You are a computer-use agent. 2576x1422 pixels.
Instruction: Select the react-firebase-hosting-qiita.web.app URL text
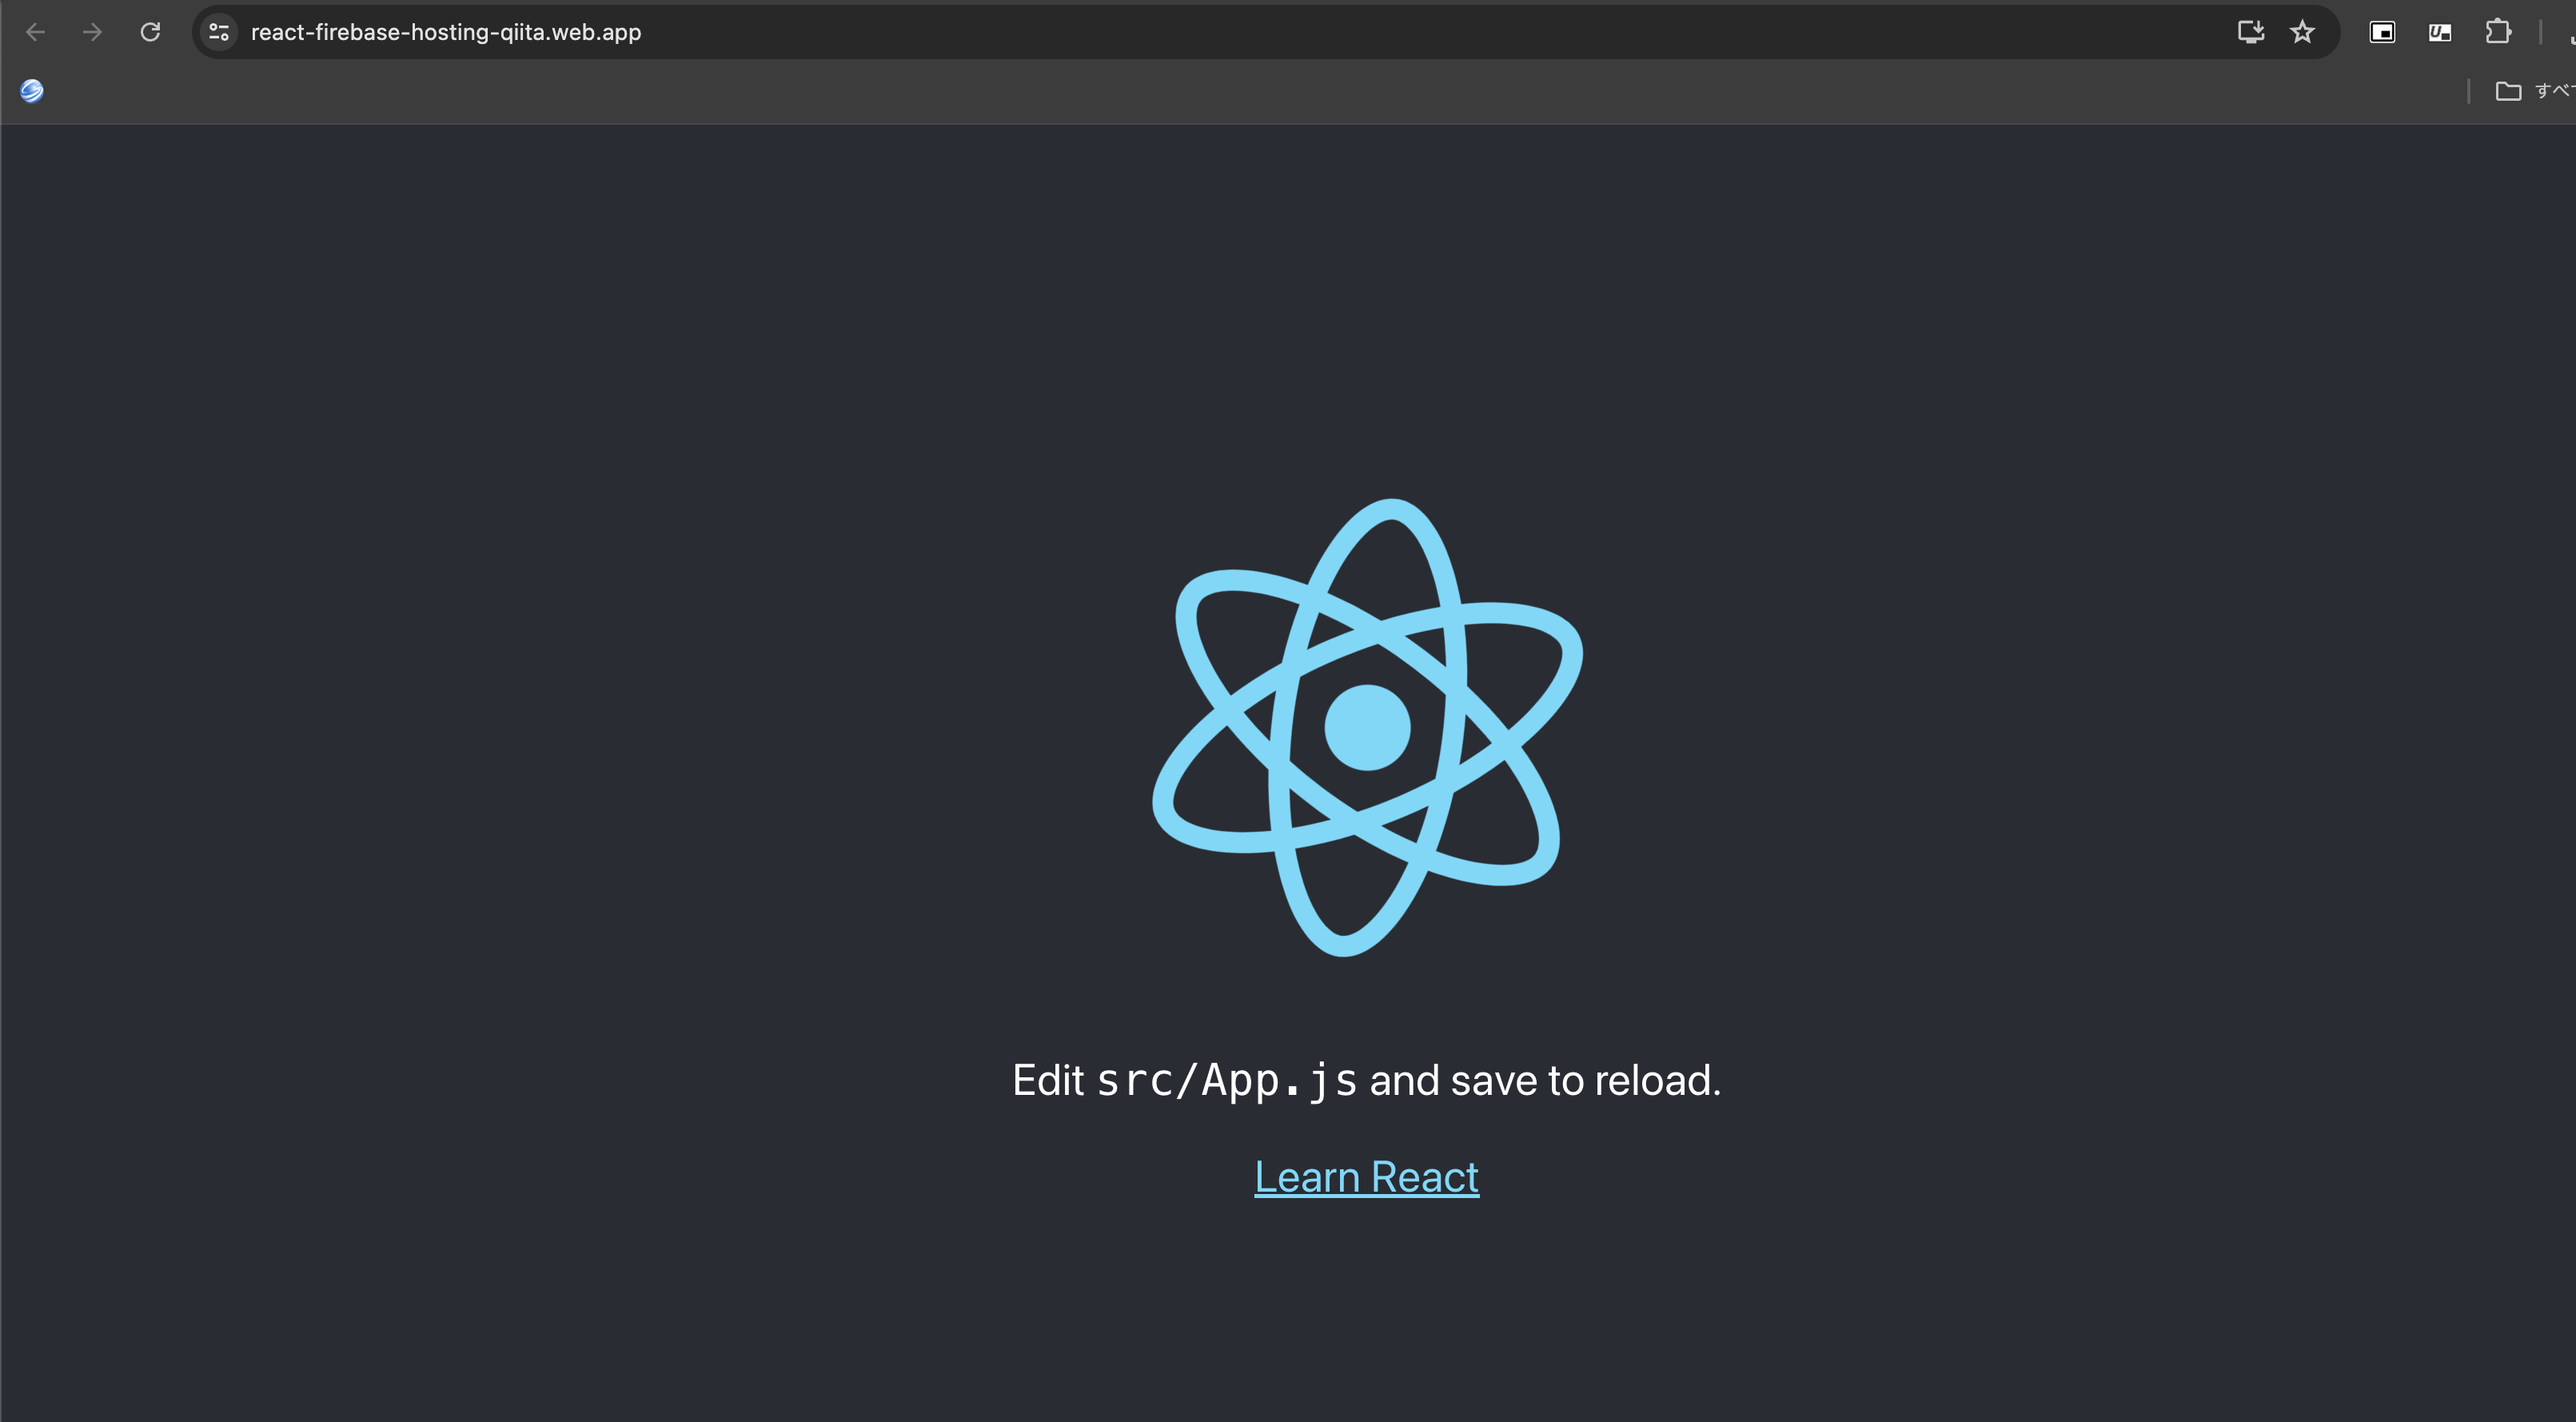[x=446, y=32]
